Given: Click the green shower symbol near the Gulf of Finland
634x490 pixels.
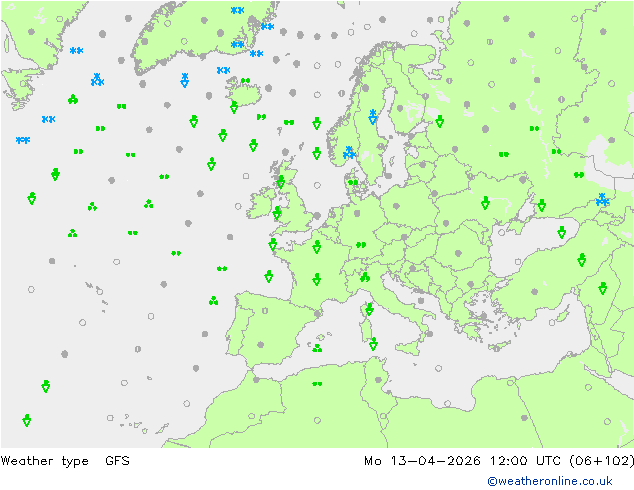Looking at the screenshot, I should [x=439, y=123].
